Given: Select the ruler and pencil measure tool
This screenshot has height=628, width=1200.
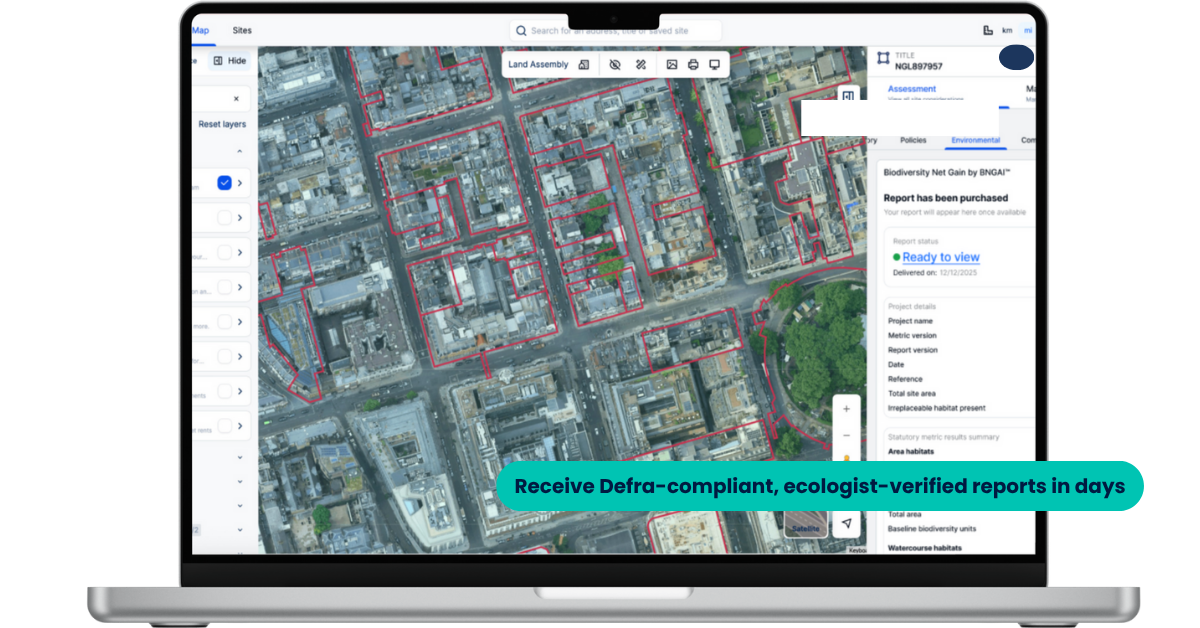Looking at the screenshot, I should coord(642,65).
